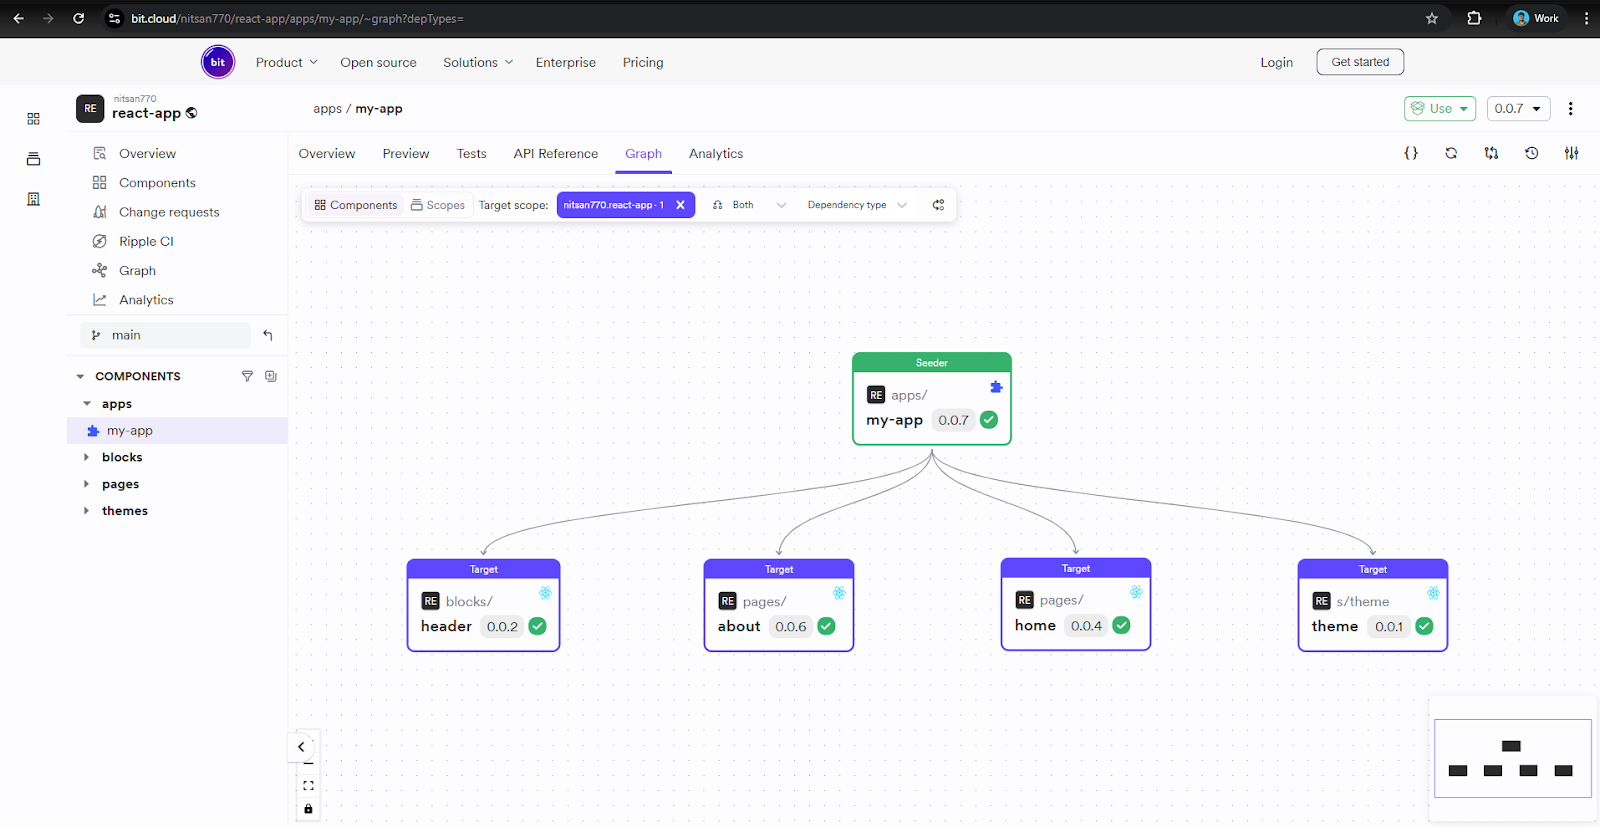Select my-app in the component tree

coord(177,431)
